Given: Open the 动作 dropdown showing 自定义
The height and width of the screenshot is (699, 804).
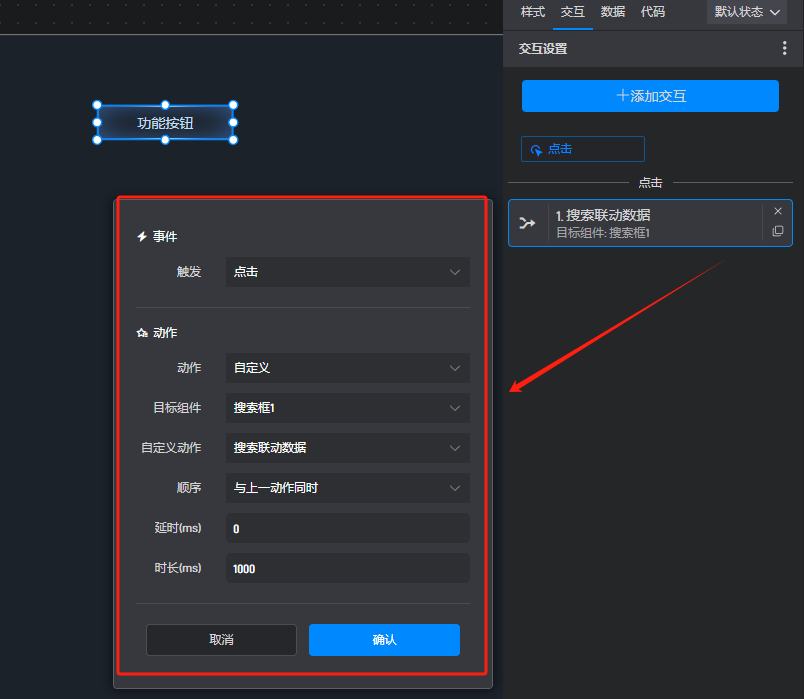Looking at the screenshot, I should tap(348, 368).
